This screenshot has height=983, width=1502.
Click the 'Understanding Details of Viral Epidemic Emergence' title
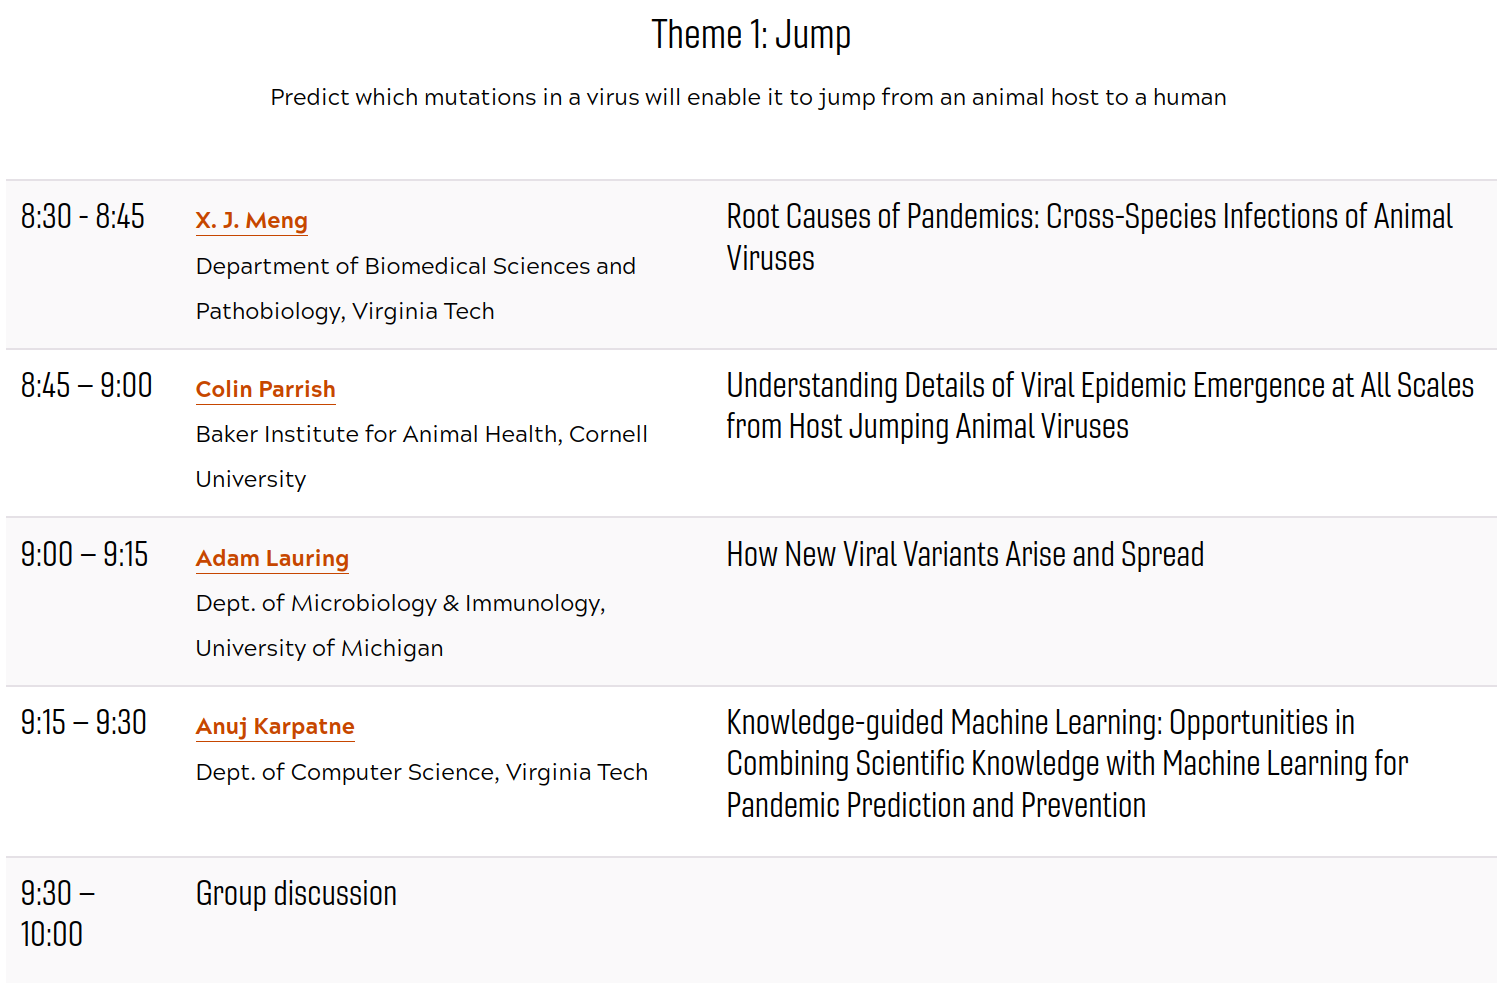tap(1100, 405)
